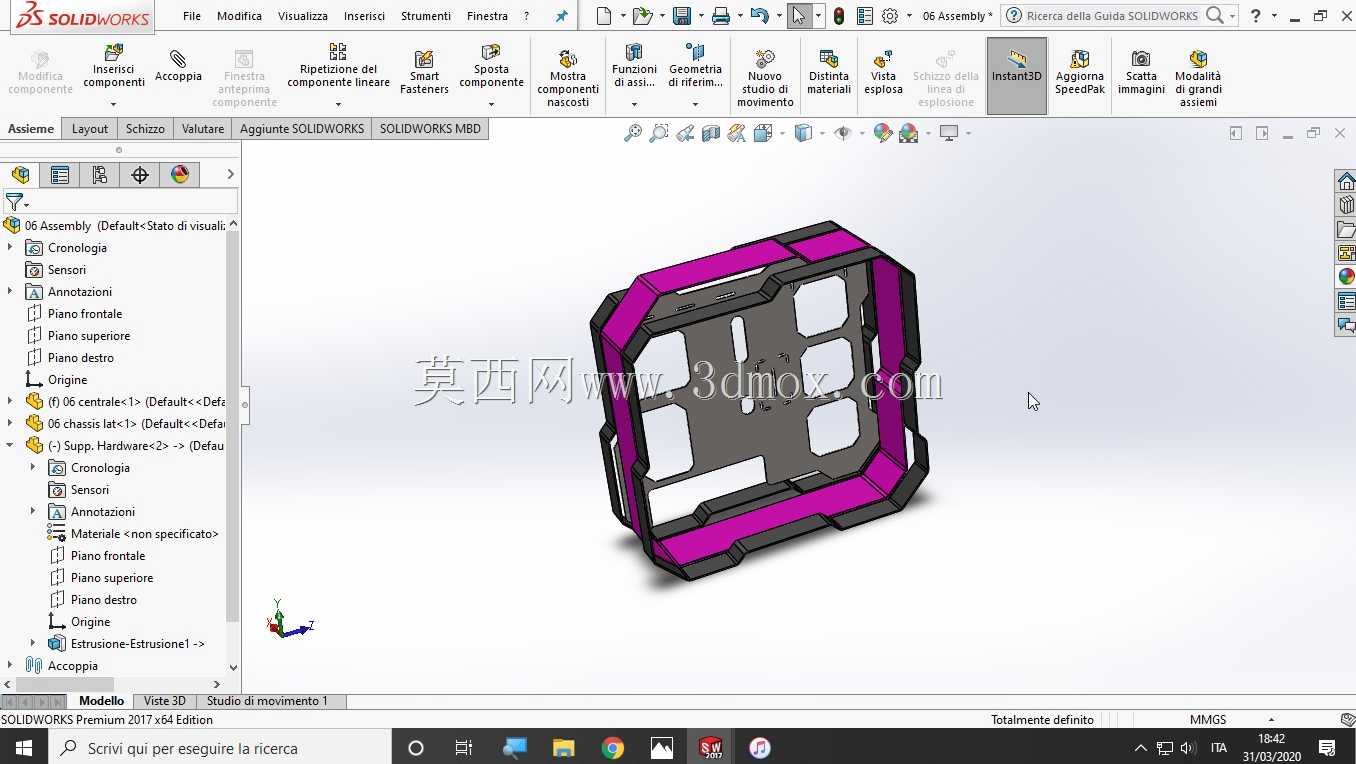This screenshot has width=1356, height=764.
Task: Click apply scene icon in view toolbar
Action: coord(909,133)
